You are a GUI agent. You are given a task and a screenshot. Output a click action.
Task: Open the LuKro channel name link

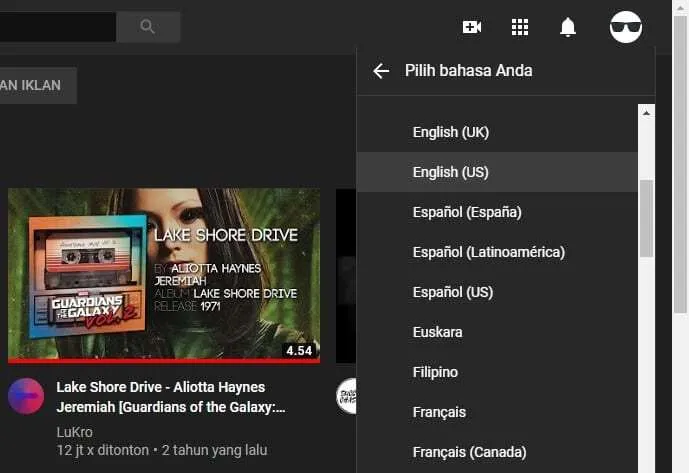click(x=75, y=432)
